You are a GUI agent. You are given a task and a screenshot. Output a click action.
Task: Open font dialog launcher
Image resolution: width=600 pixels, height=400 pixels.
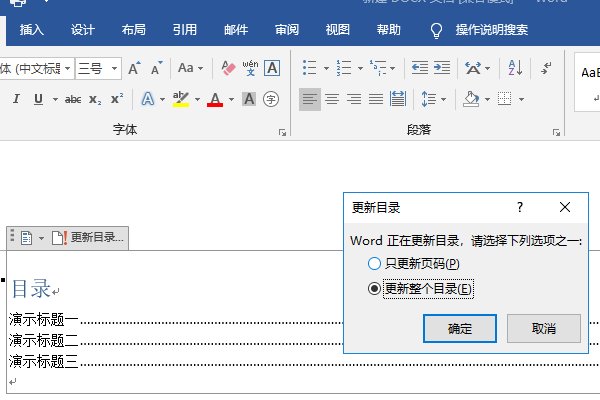coord(282,132)
